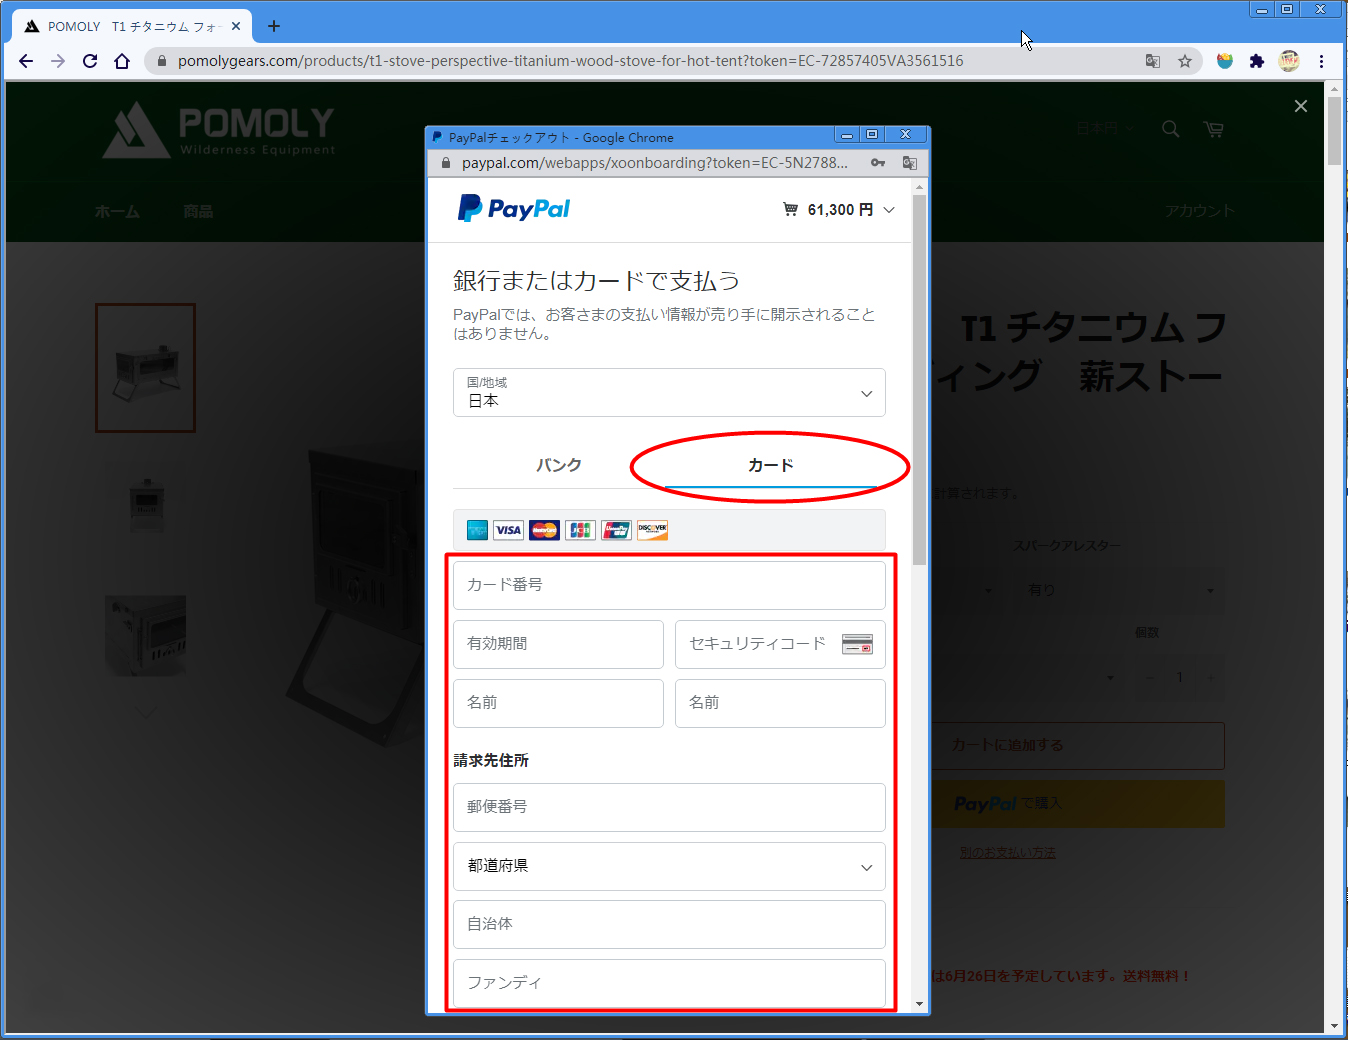
Task: Select the カード tab
Action: [x=771, y=465]
